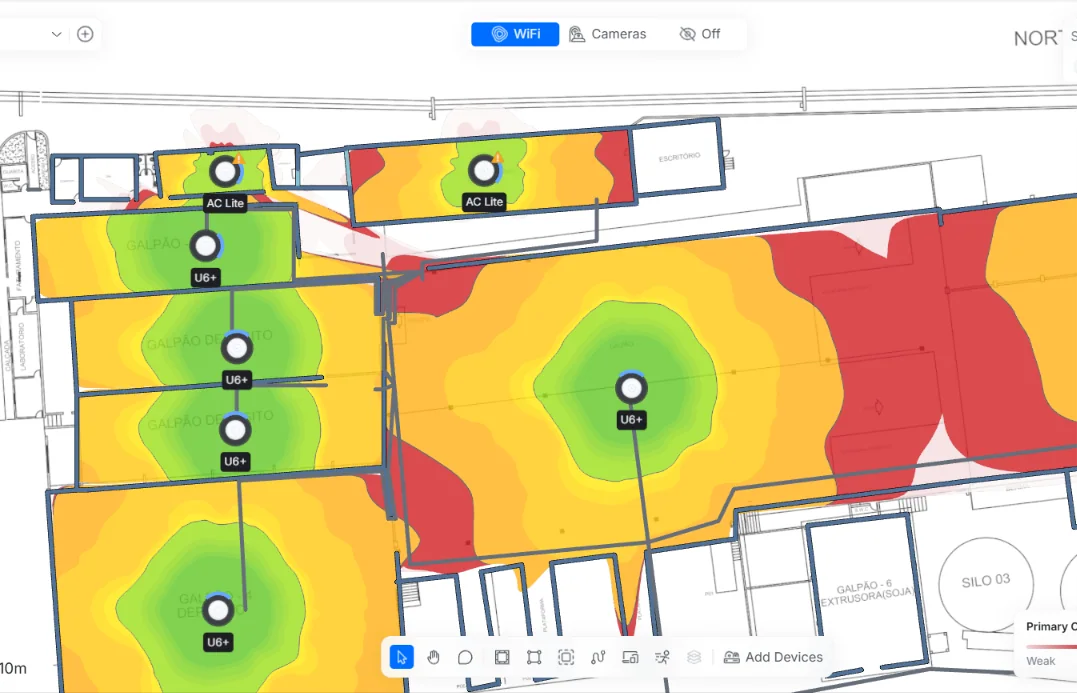
Task: Choose the framed room drawing tool
Action: (x=502, y=657)
